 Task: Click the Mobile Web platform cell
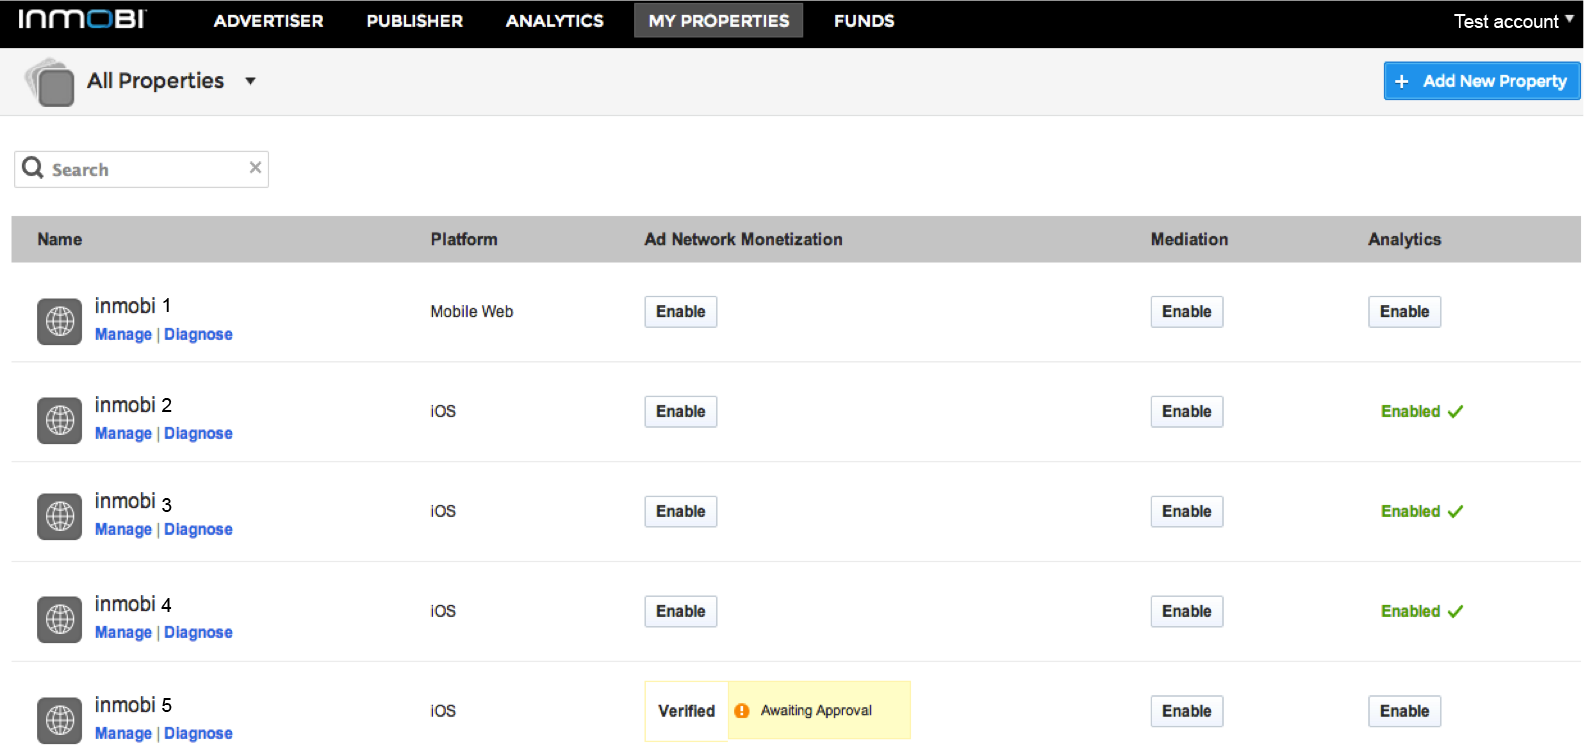point(472,312)
